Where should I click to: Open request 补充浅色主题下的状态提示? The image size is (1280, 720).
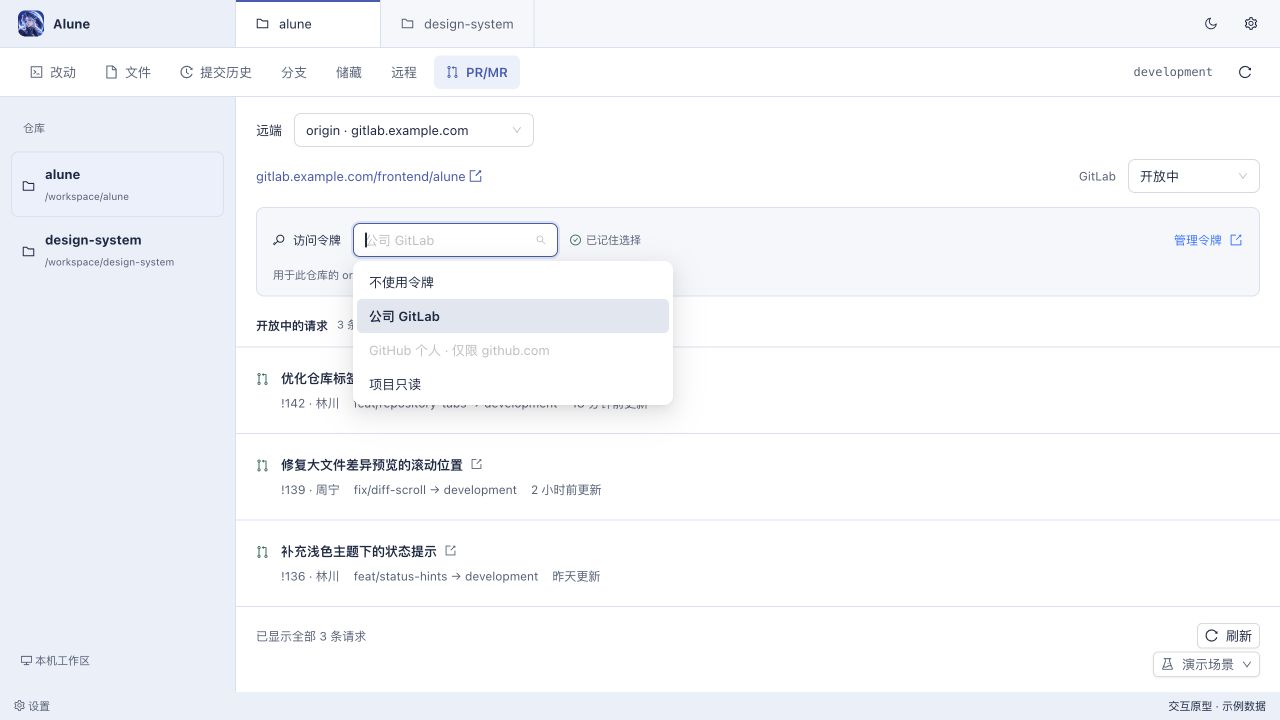(359, 552)
